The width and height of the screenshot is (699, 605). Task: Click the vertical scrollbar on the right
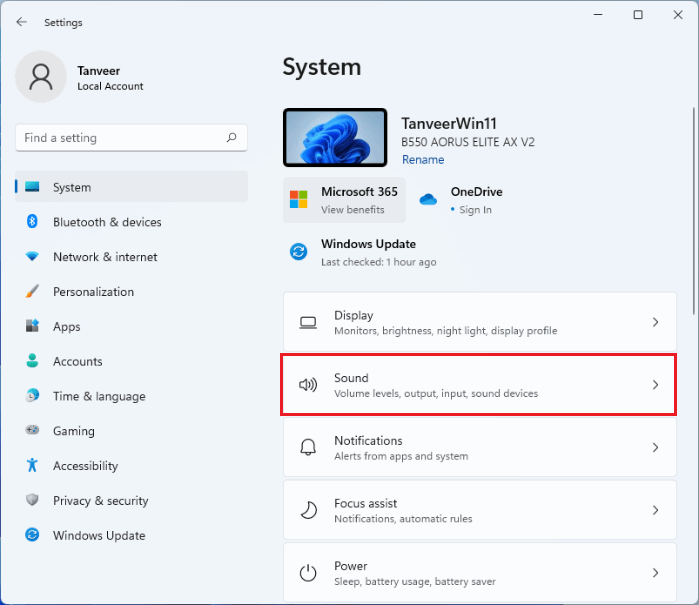click(694, 210)
